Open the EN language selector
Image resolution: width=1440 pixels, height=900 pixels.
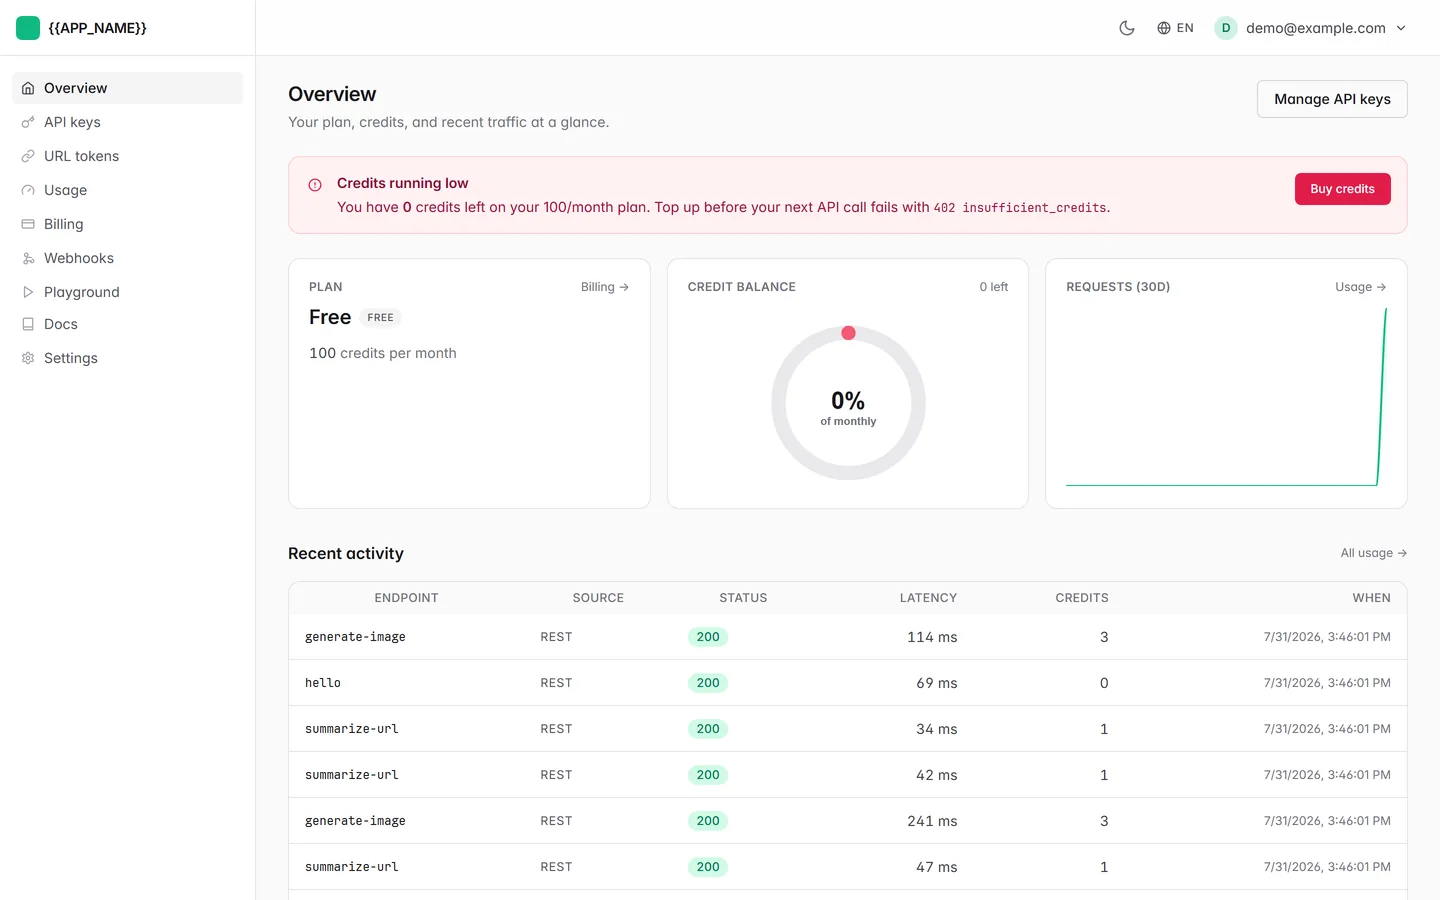[x=1175, y=28]
